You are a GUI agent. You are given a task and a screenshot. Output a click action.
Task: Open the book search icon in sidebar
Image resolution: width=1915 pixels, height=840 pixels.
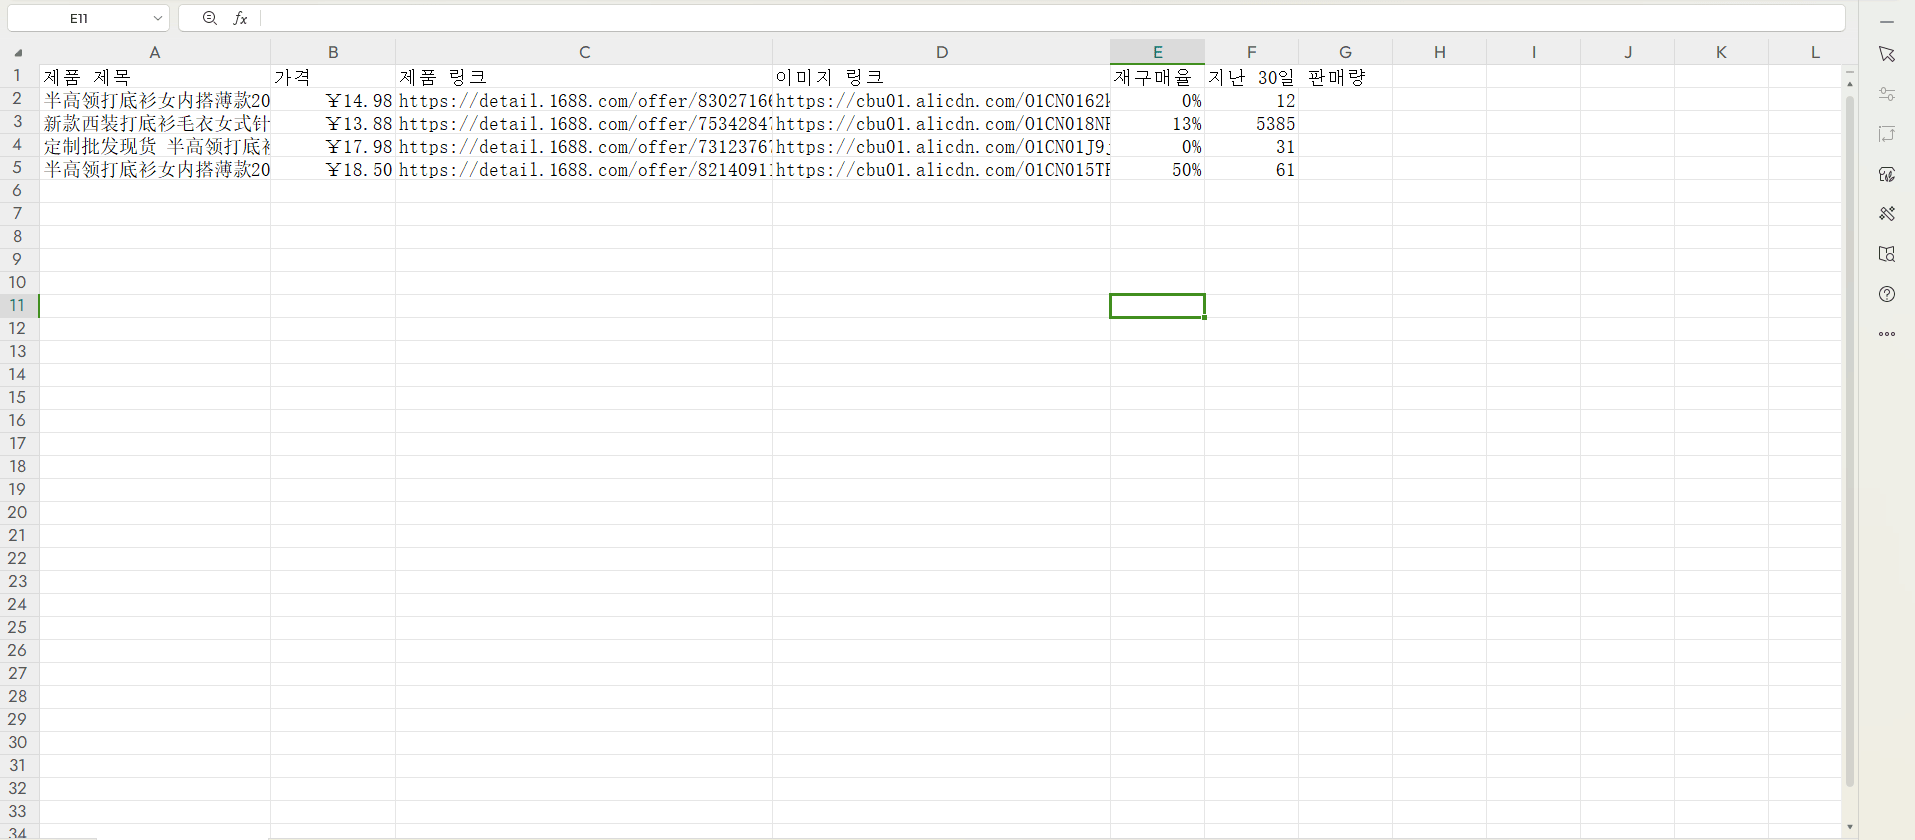pos(1887,254)
